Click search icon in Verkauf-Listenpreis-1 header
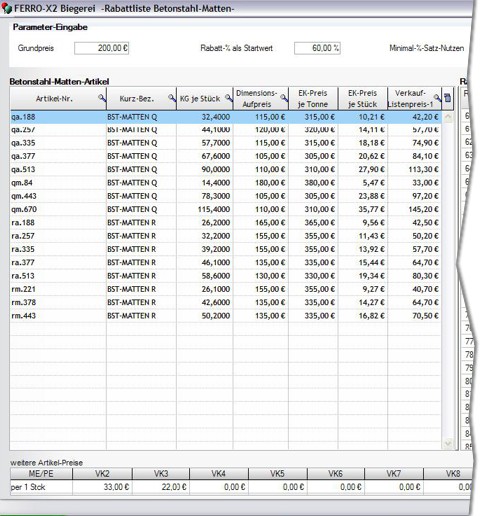480x516 pixels. [x=437, y=98]
